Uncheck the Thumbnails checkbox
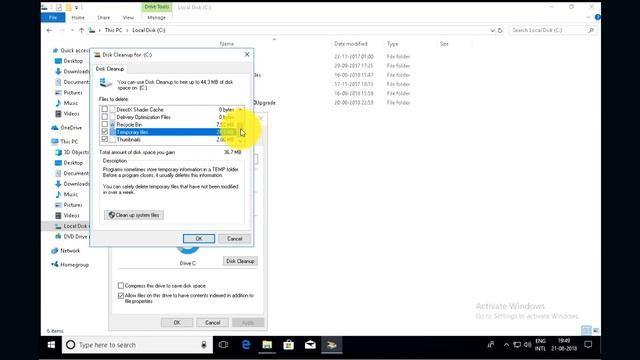 (104, 139)
